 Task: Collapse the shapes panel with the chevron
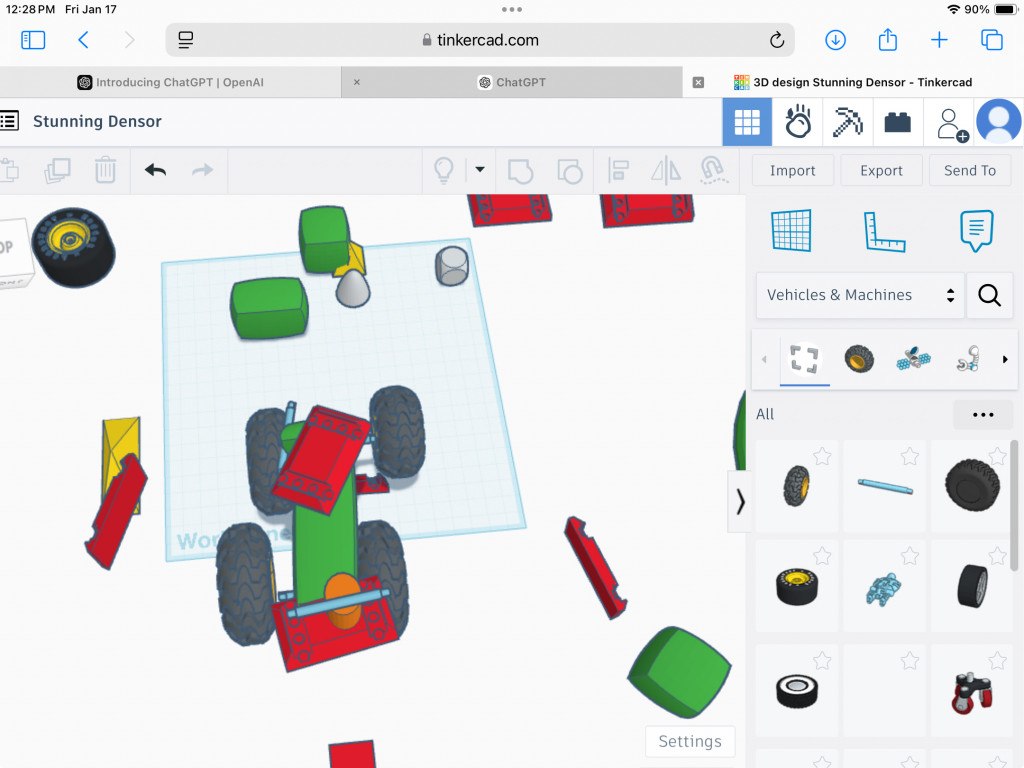click(740, 501)
